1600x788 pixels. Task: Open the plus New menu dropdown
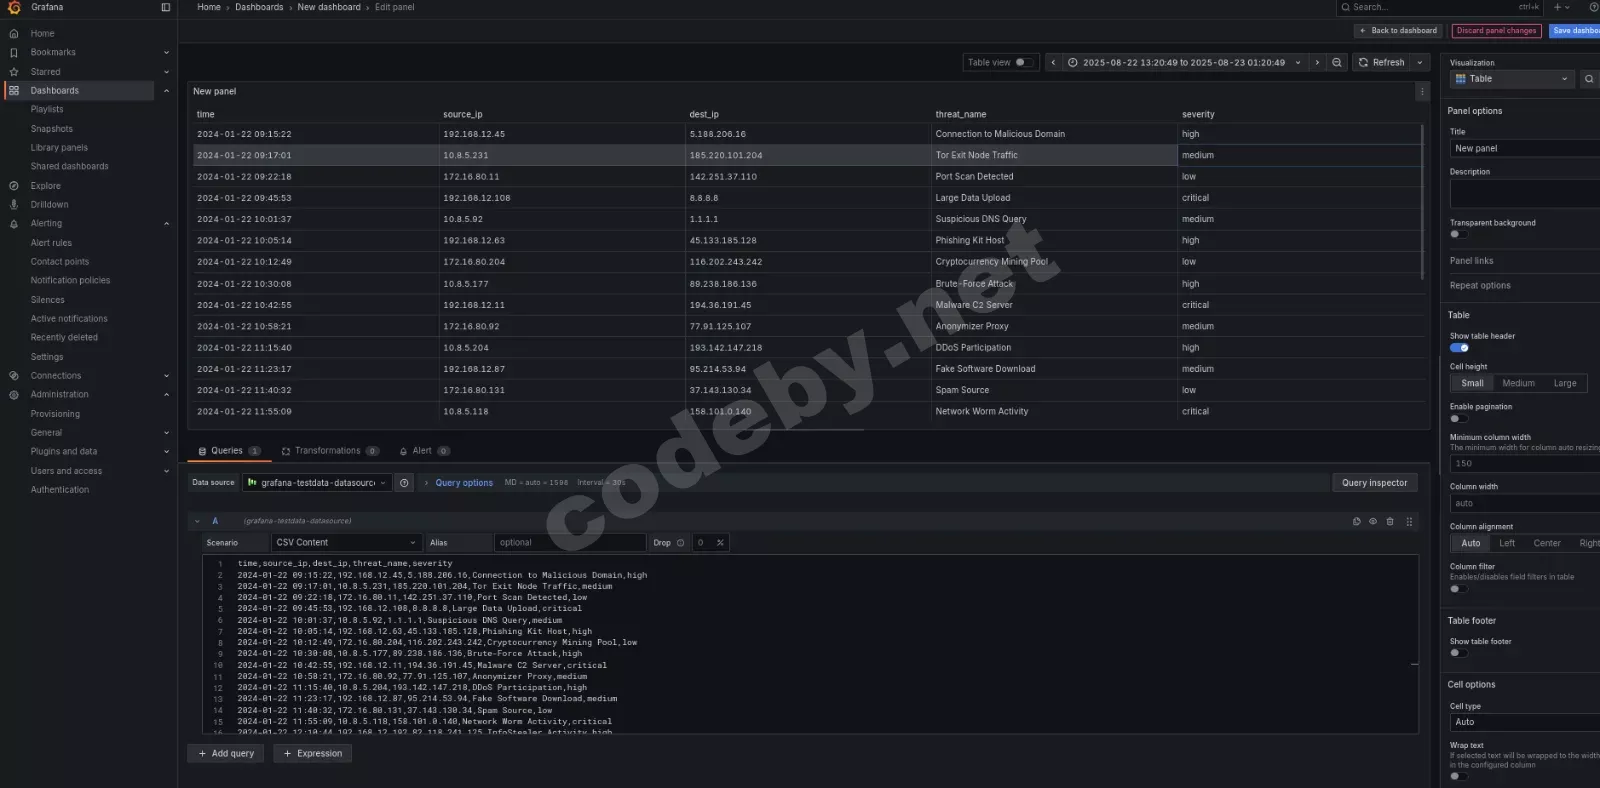(1562, 7)
